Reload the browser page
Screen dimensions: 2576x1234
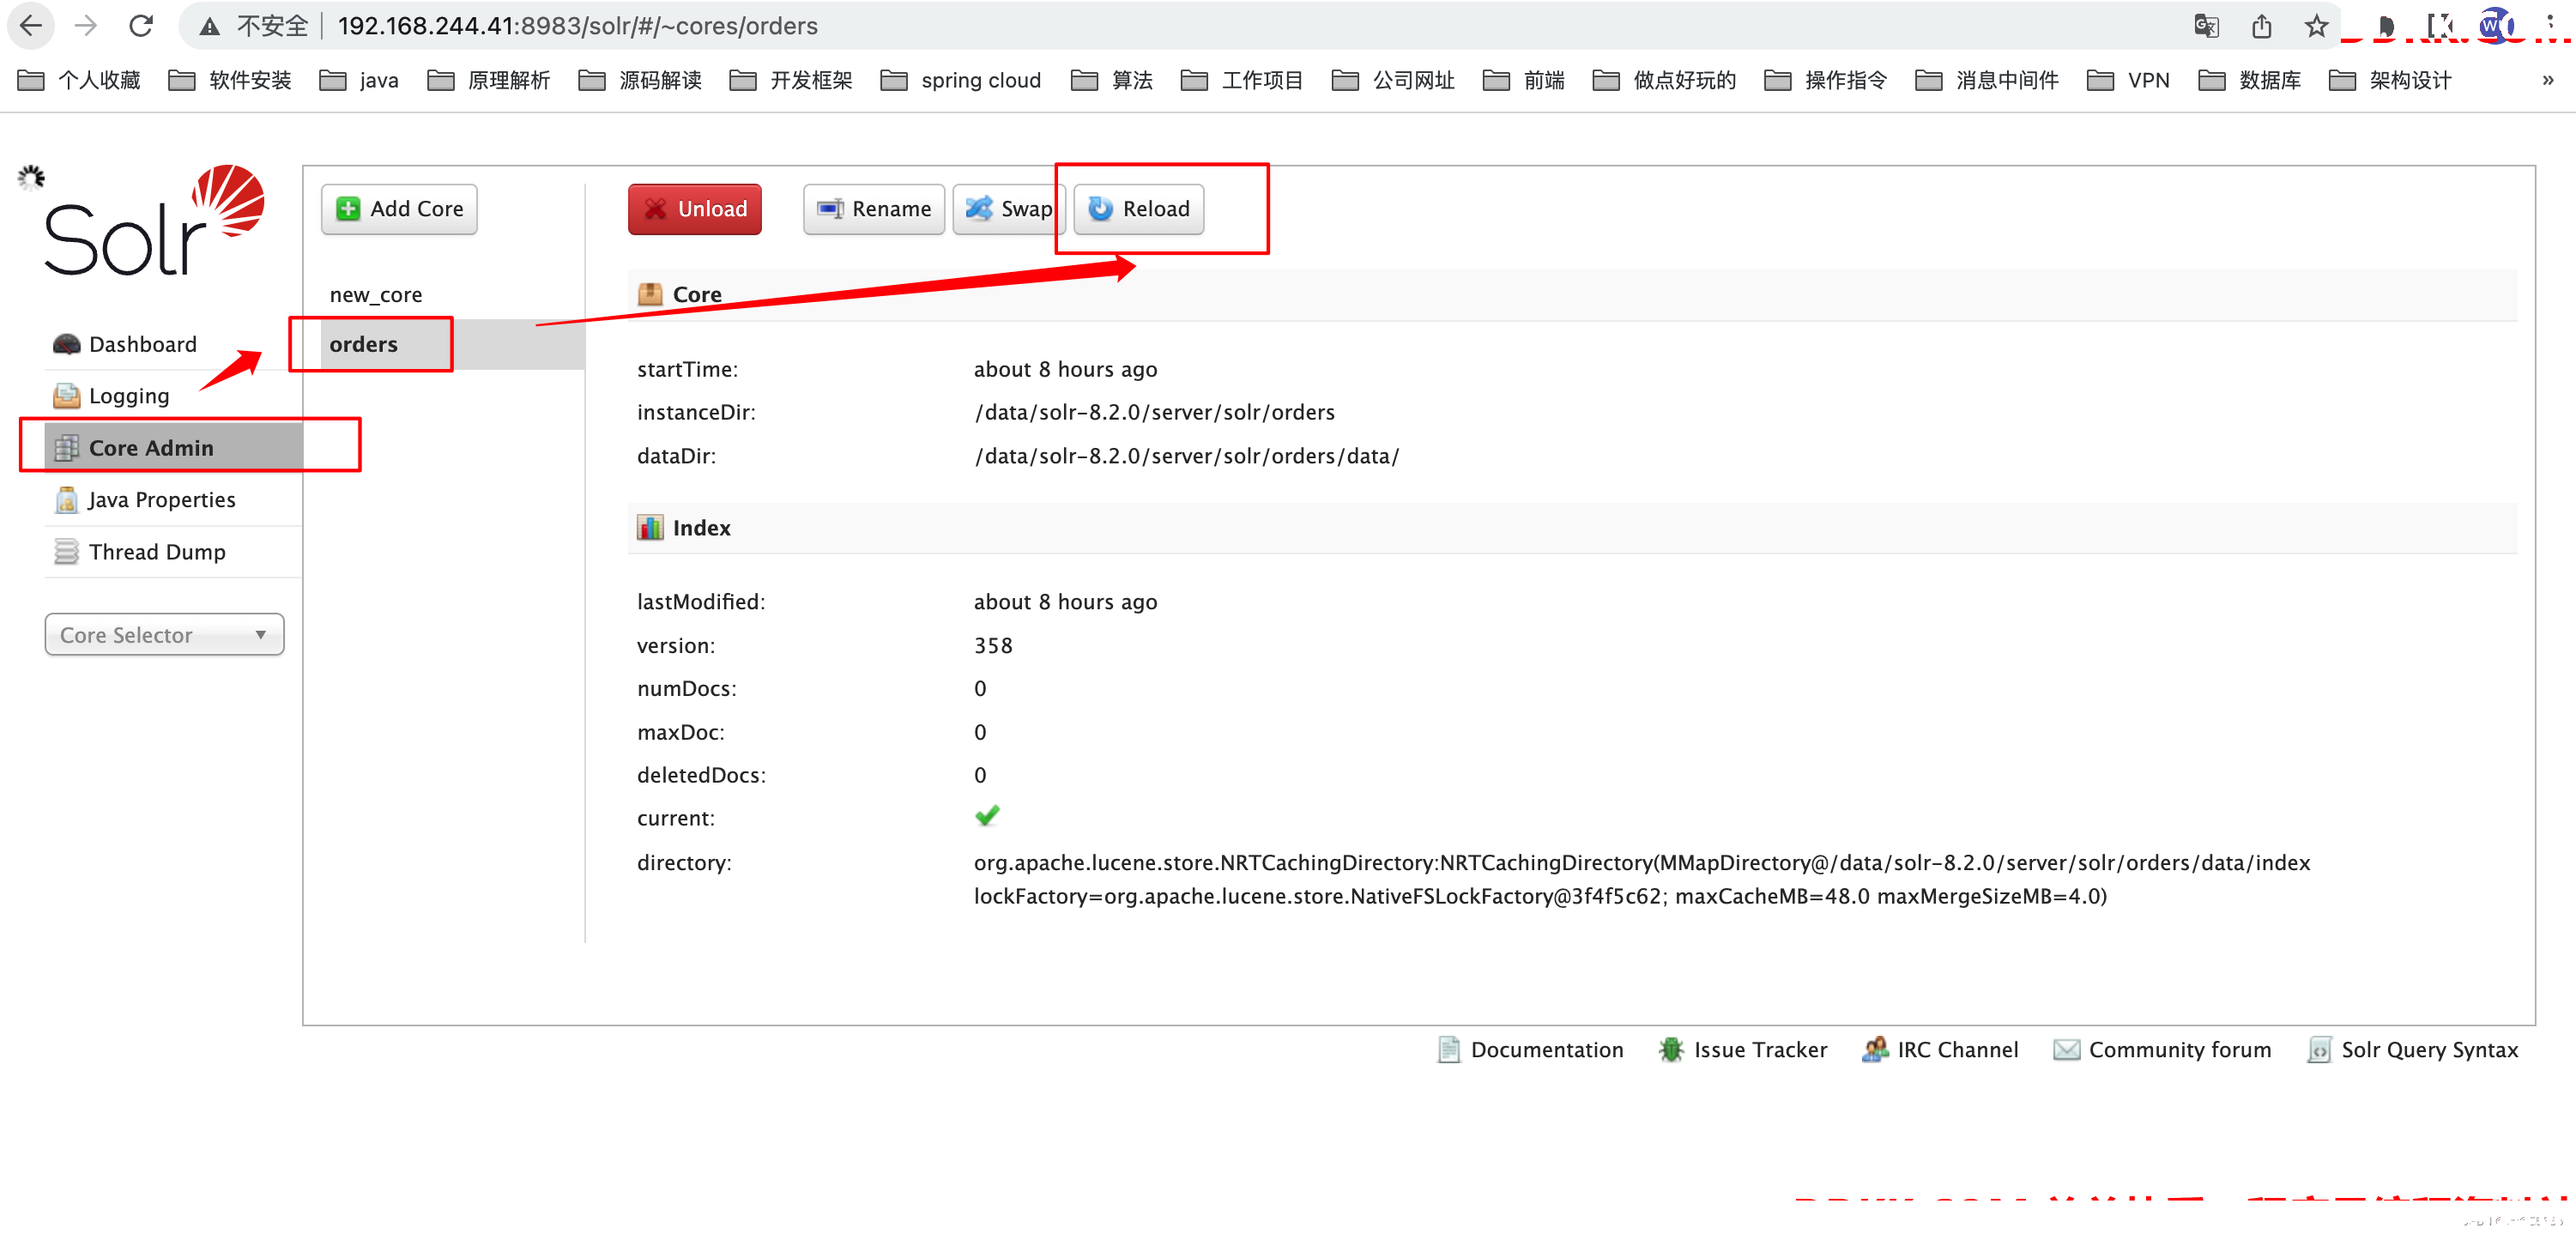point(141,26)
